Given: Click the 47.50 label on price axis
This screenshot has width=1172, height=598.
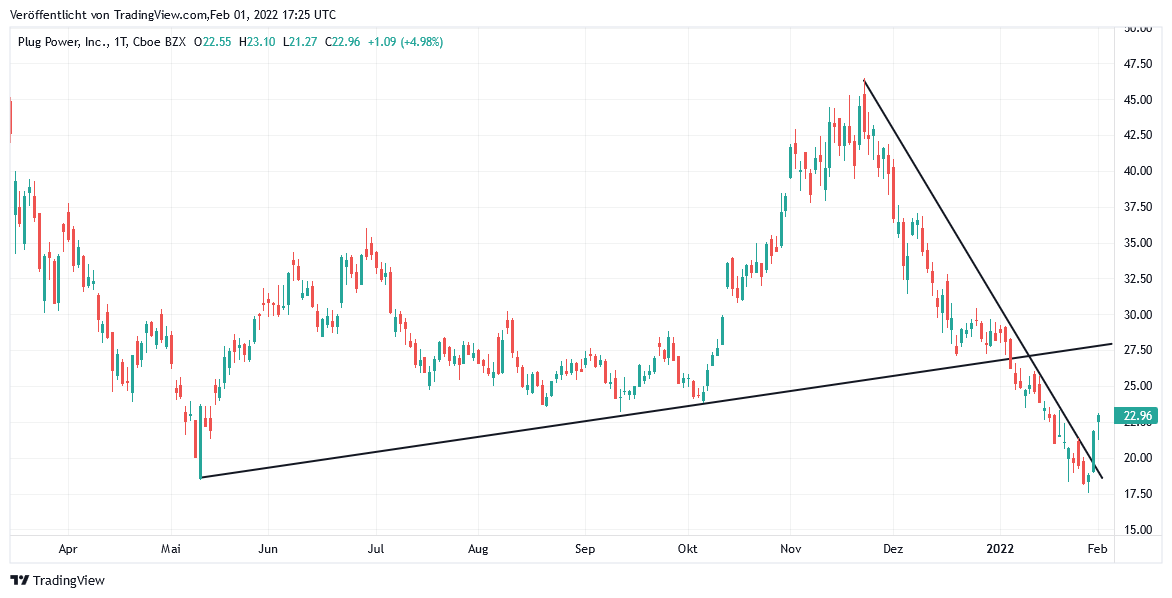Looking at the screenshot, I should pos(1139,64).
